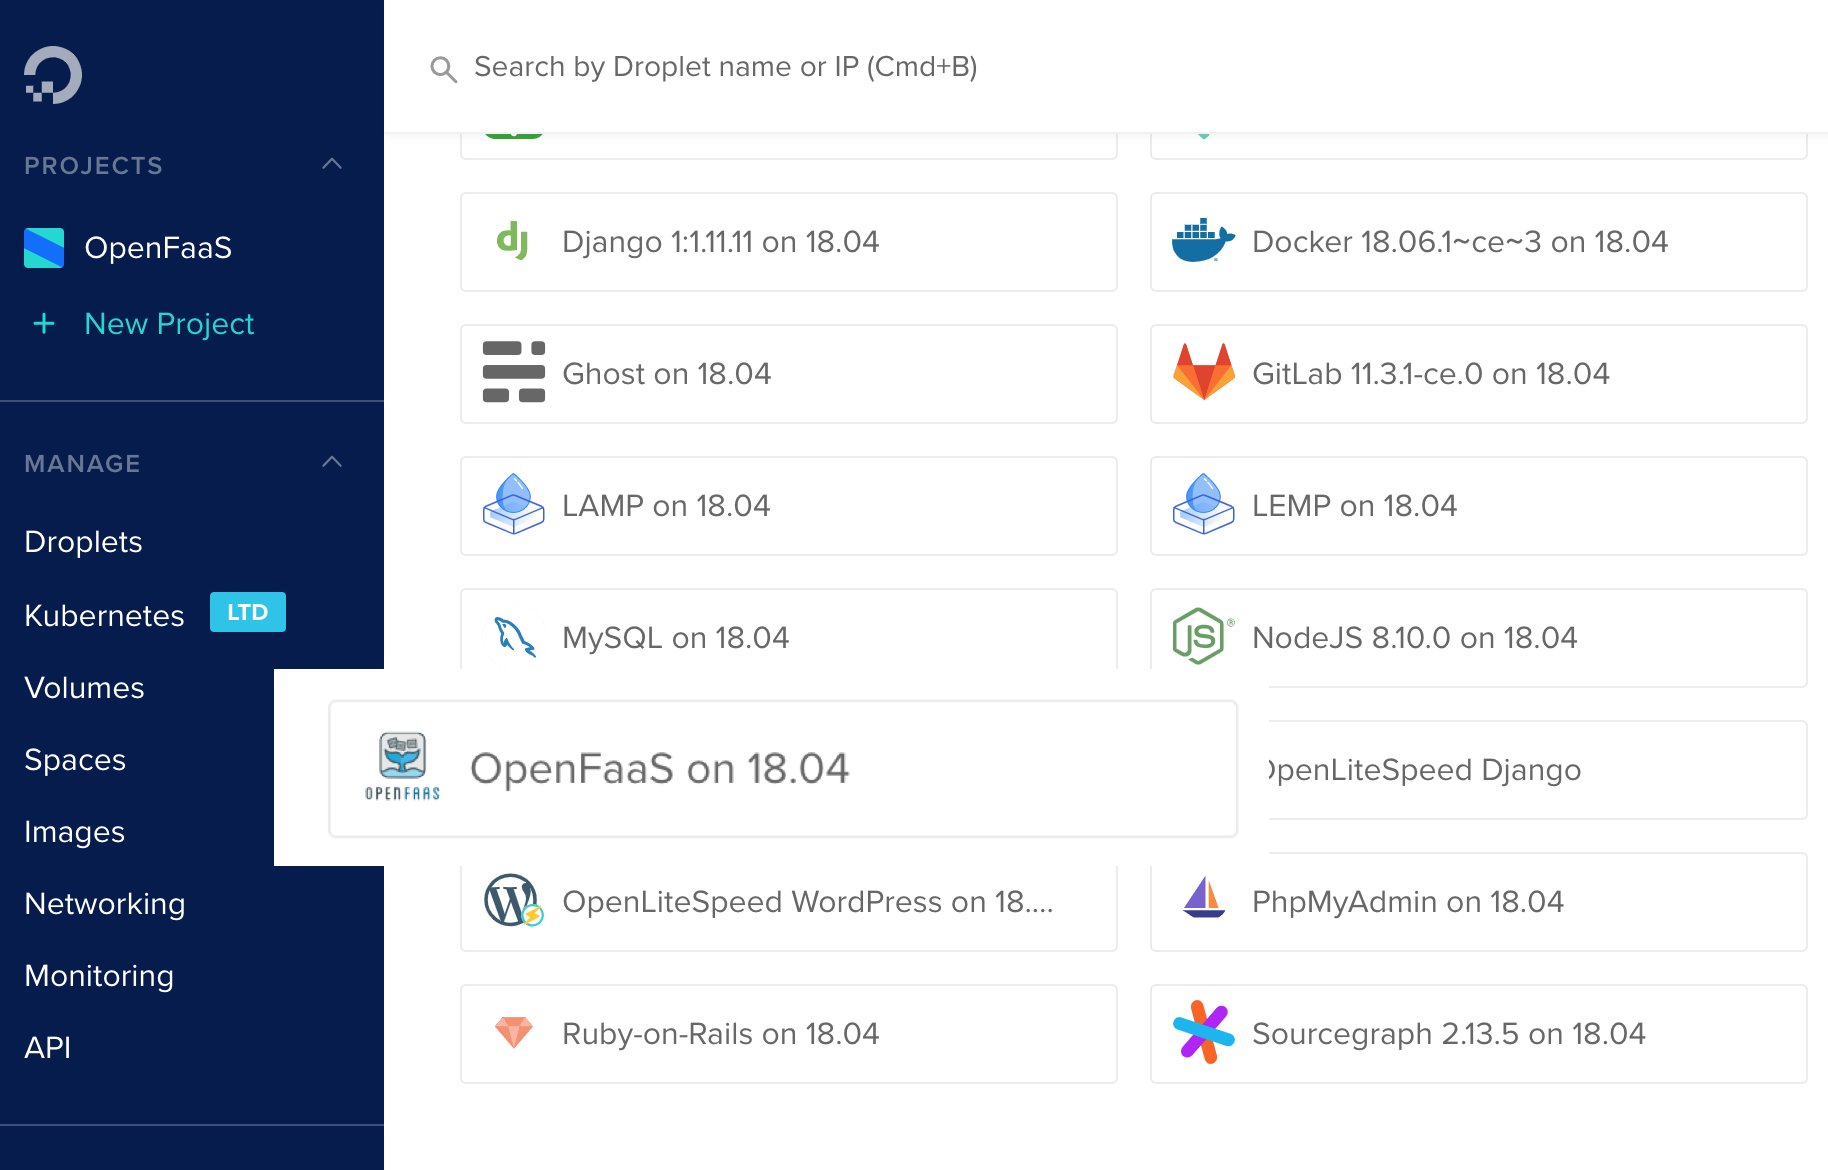Screen dimensions: 1828x1170
Task: Open Spaces in sidebar
Action: pos(75,760)
